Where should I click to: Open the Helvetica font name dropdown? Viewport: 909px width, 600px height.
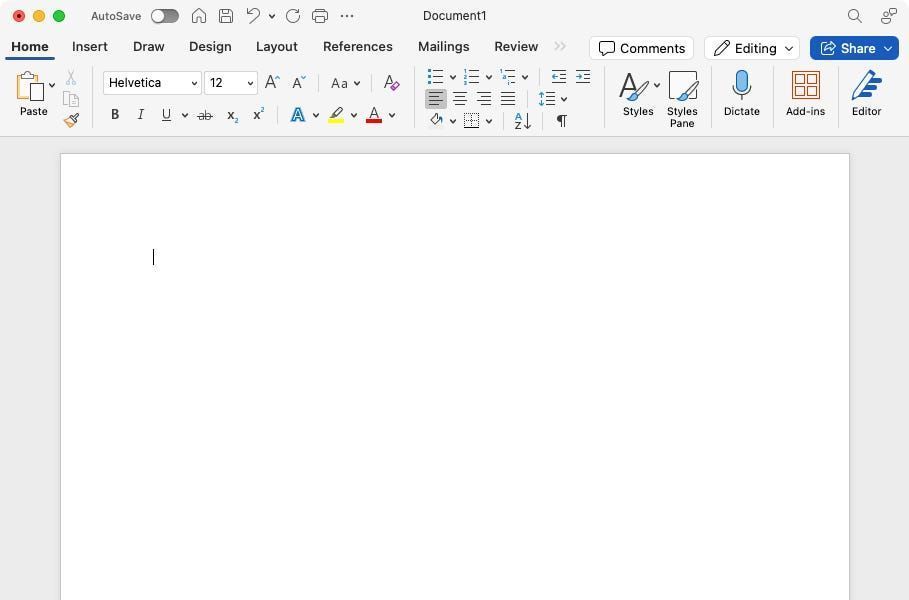tap(152, 83)
